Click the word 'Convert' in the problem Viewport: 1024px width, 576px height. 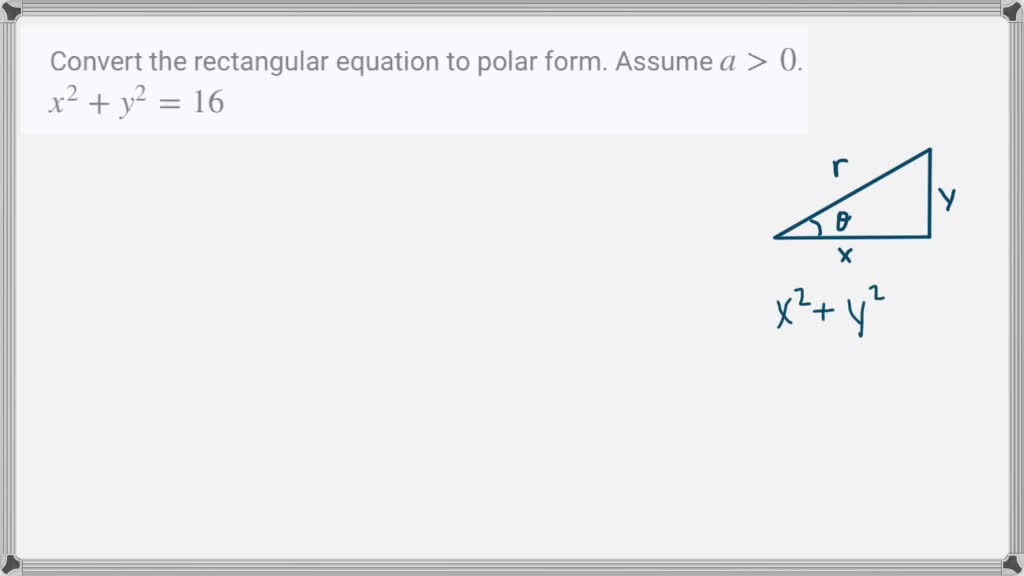pyautogui.click(x=88, y=62)
